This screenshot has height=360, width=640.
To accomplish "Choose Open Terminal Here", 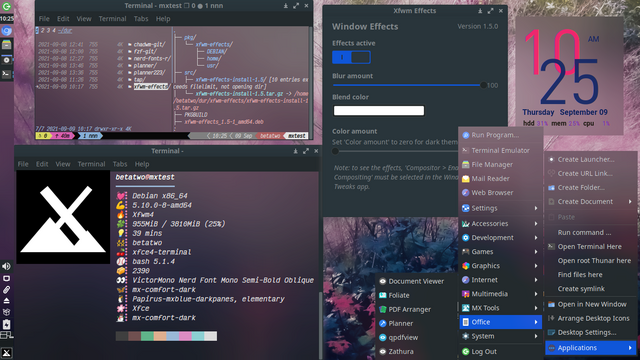I will (x=591, y=247).
